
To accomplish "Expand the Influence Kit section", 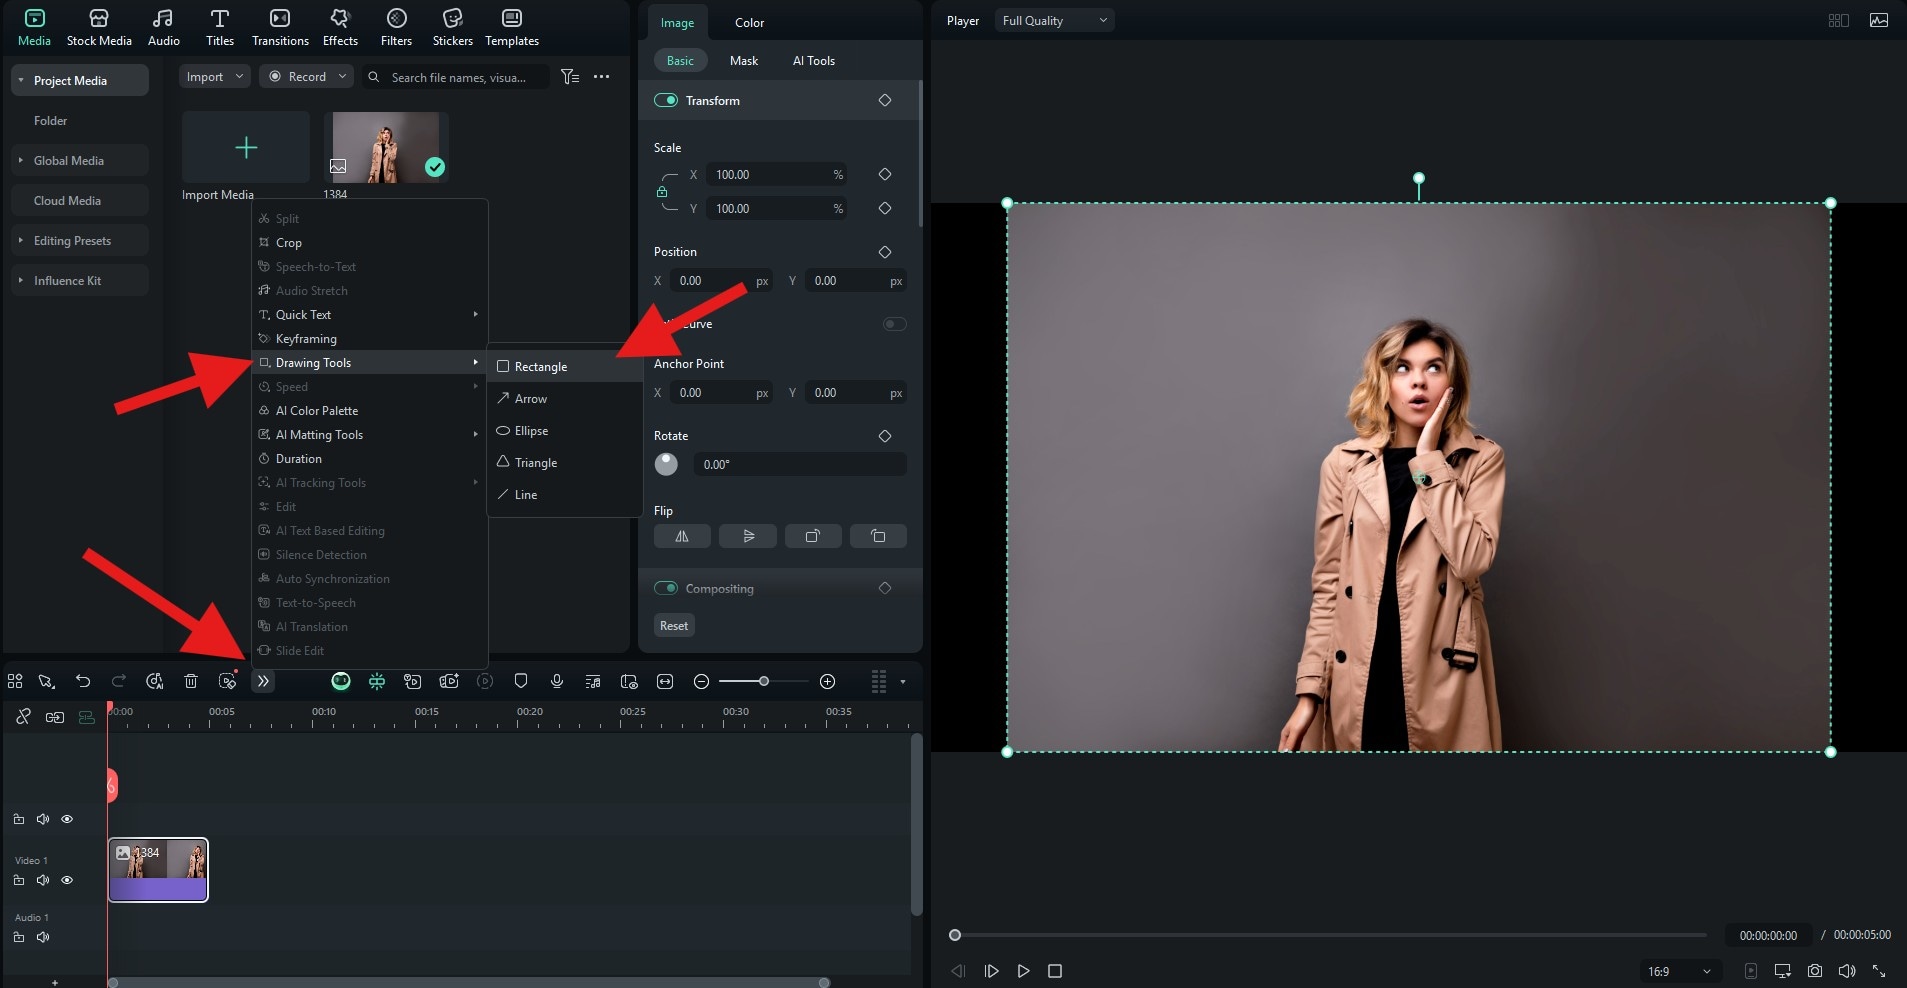I will coord(21,280).
